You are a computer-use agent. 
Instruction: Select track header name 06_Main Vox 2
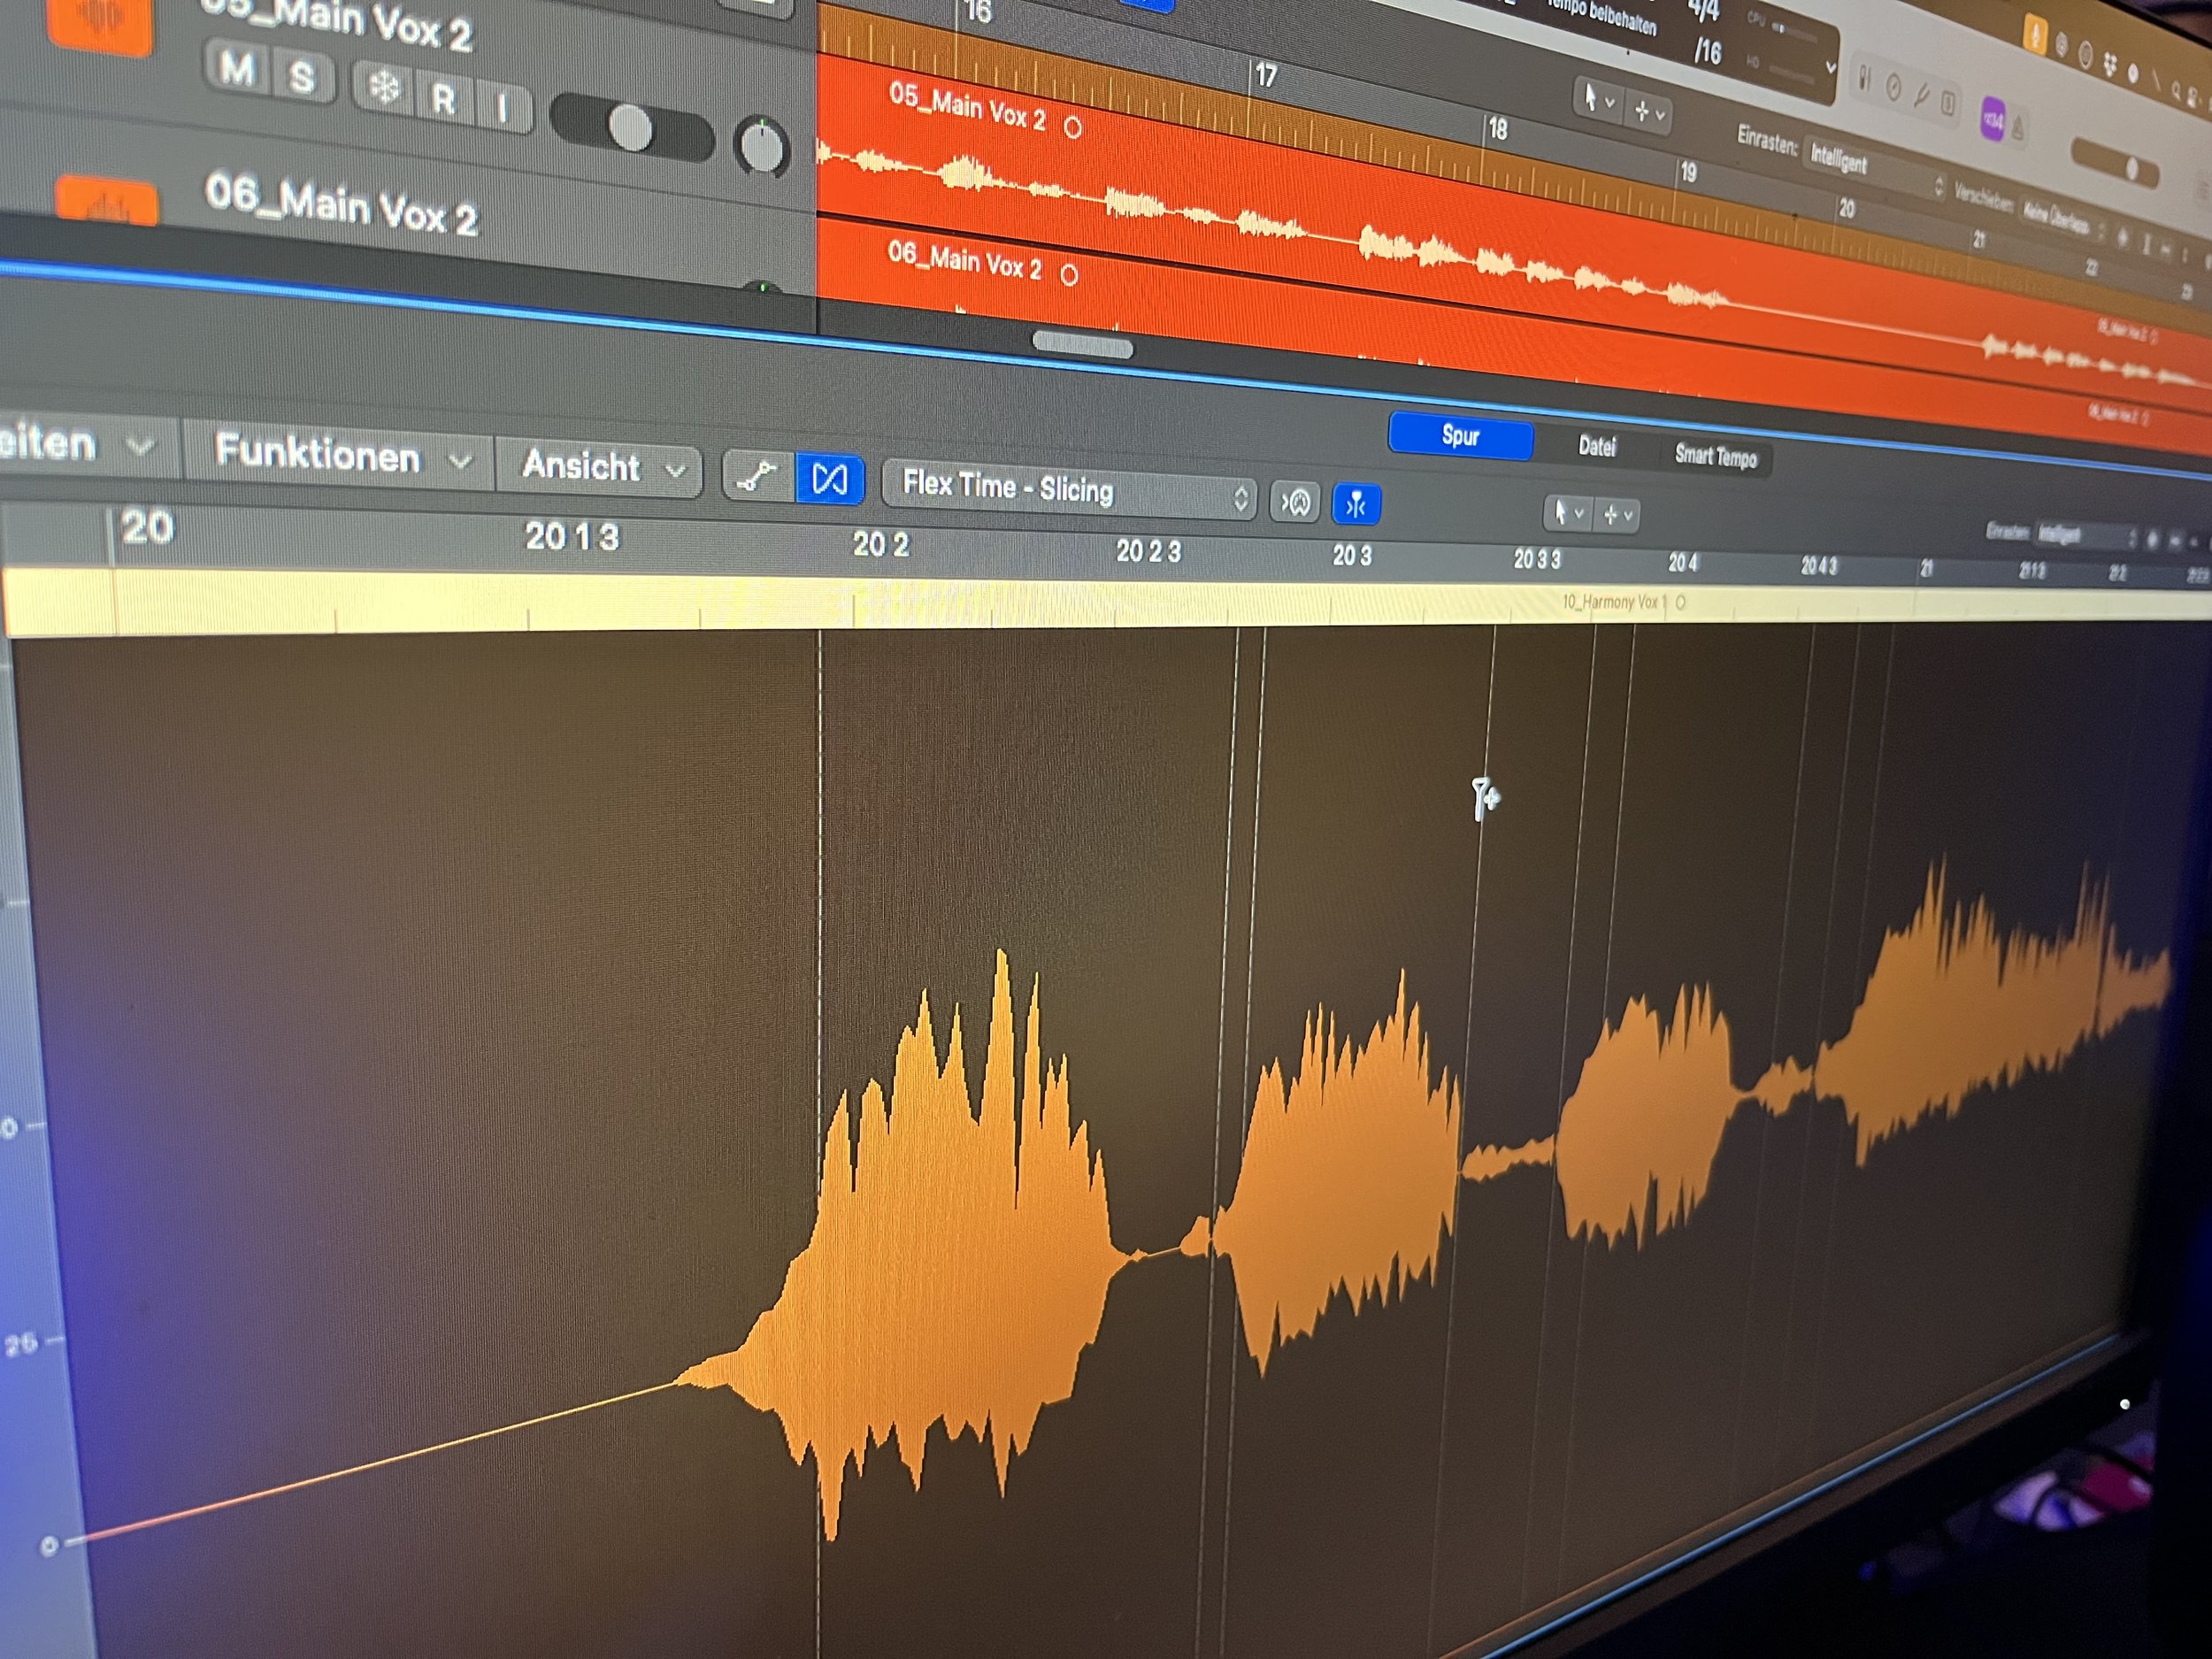[341, 204]
